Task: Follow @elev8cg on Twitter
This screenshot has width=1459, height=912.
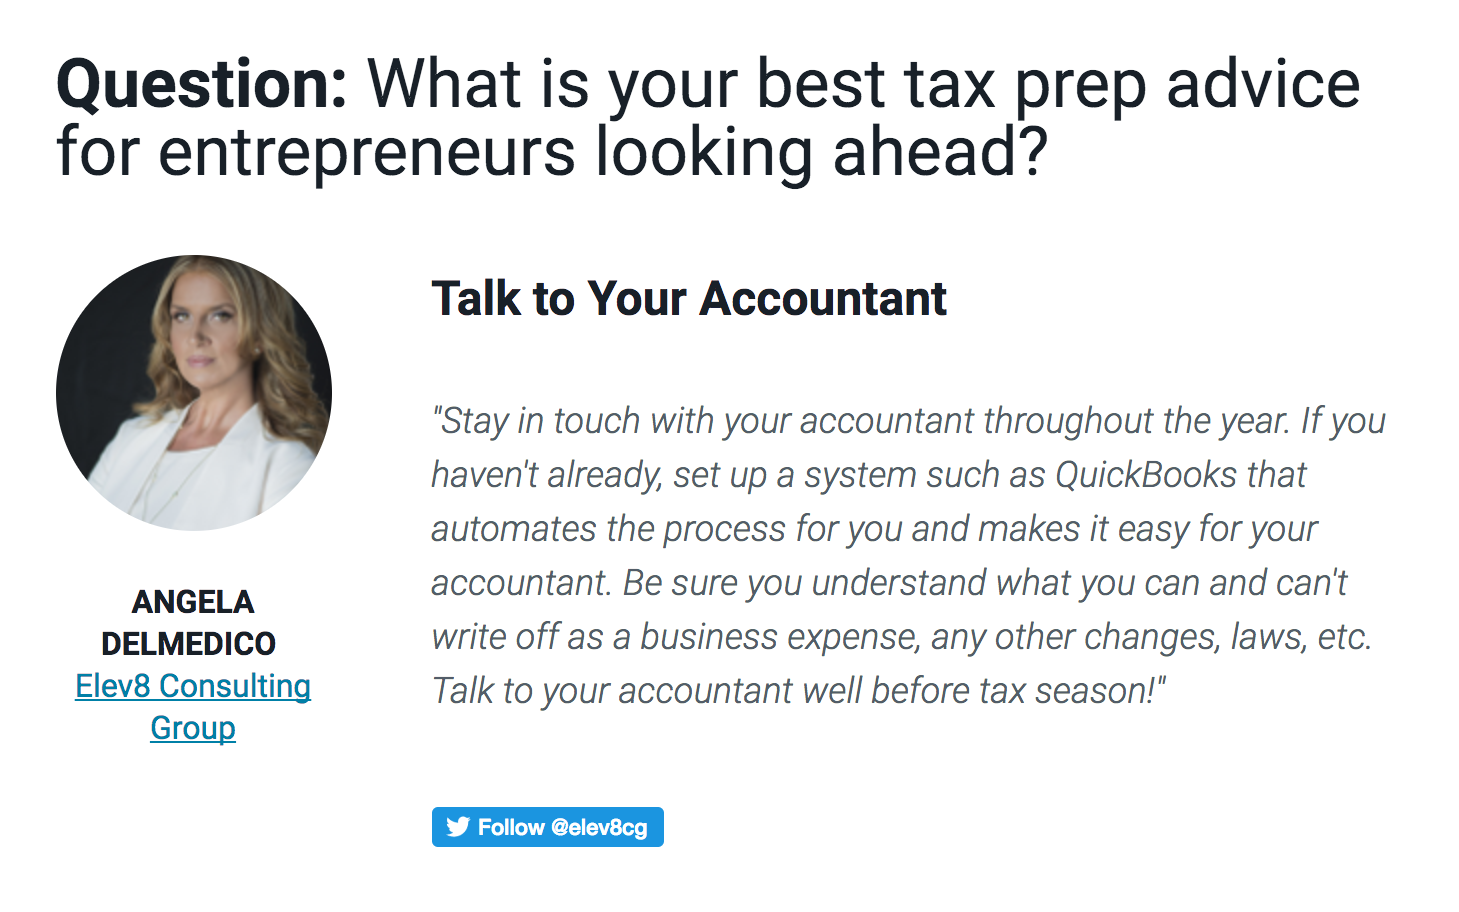Action: coord(548,827)
